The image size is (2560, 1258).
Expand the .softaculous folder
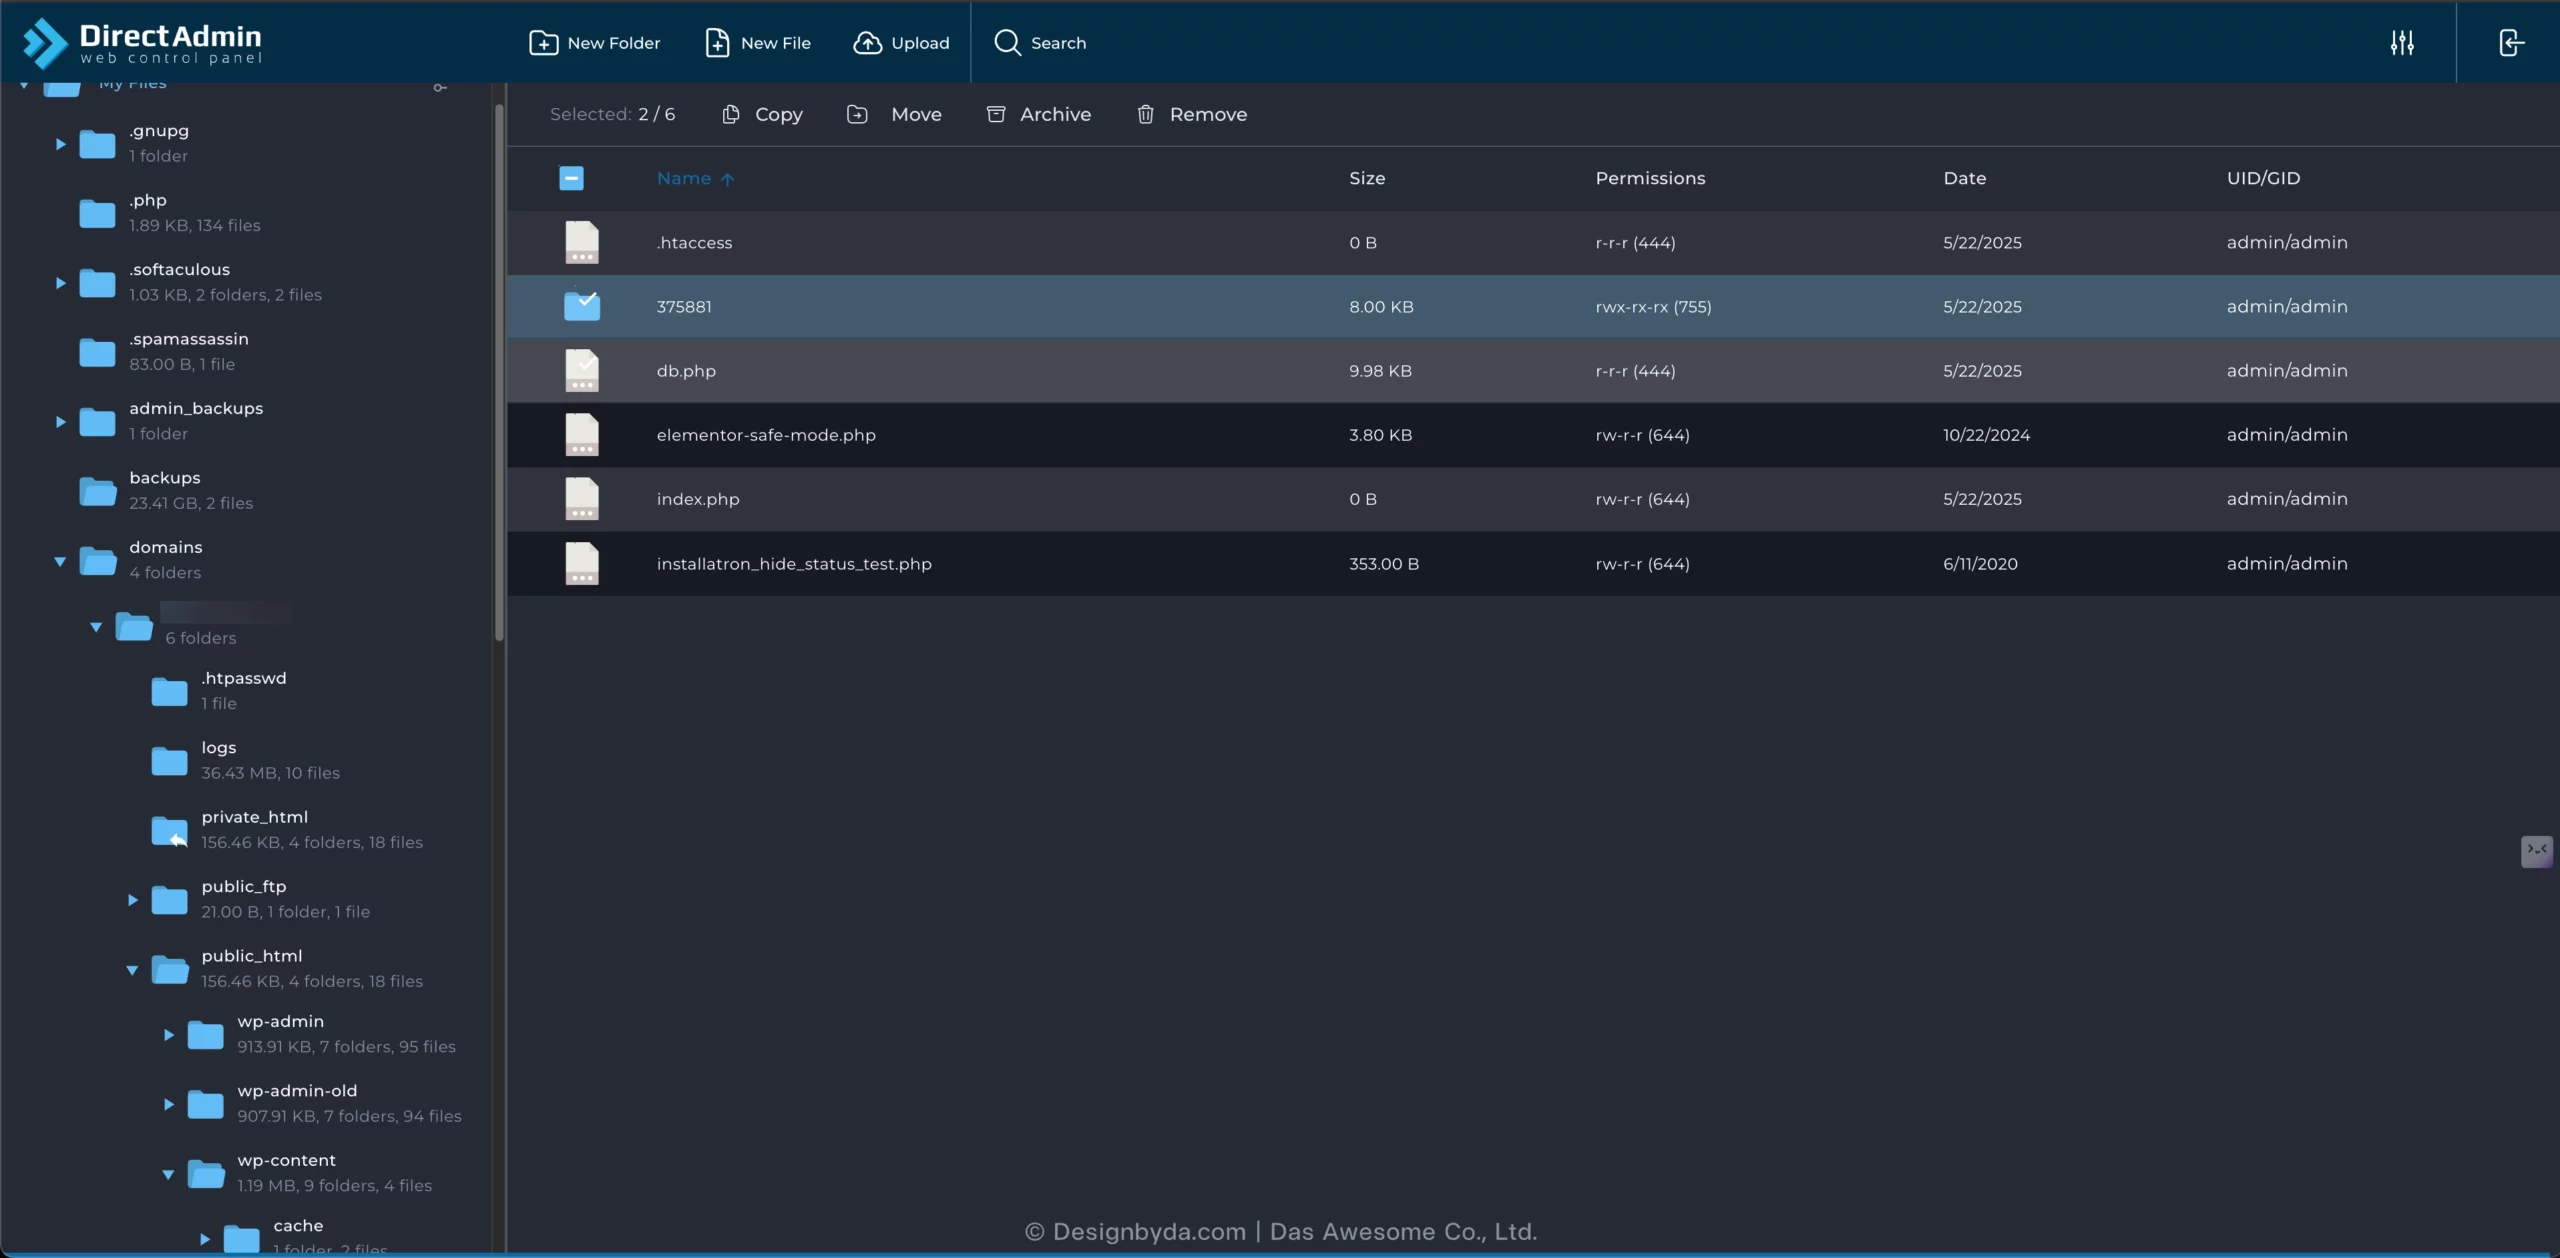(60, 283)
